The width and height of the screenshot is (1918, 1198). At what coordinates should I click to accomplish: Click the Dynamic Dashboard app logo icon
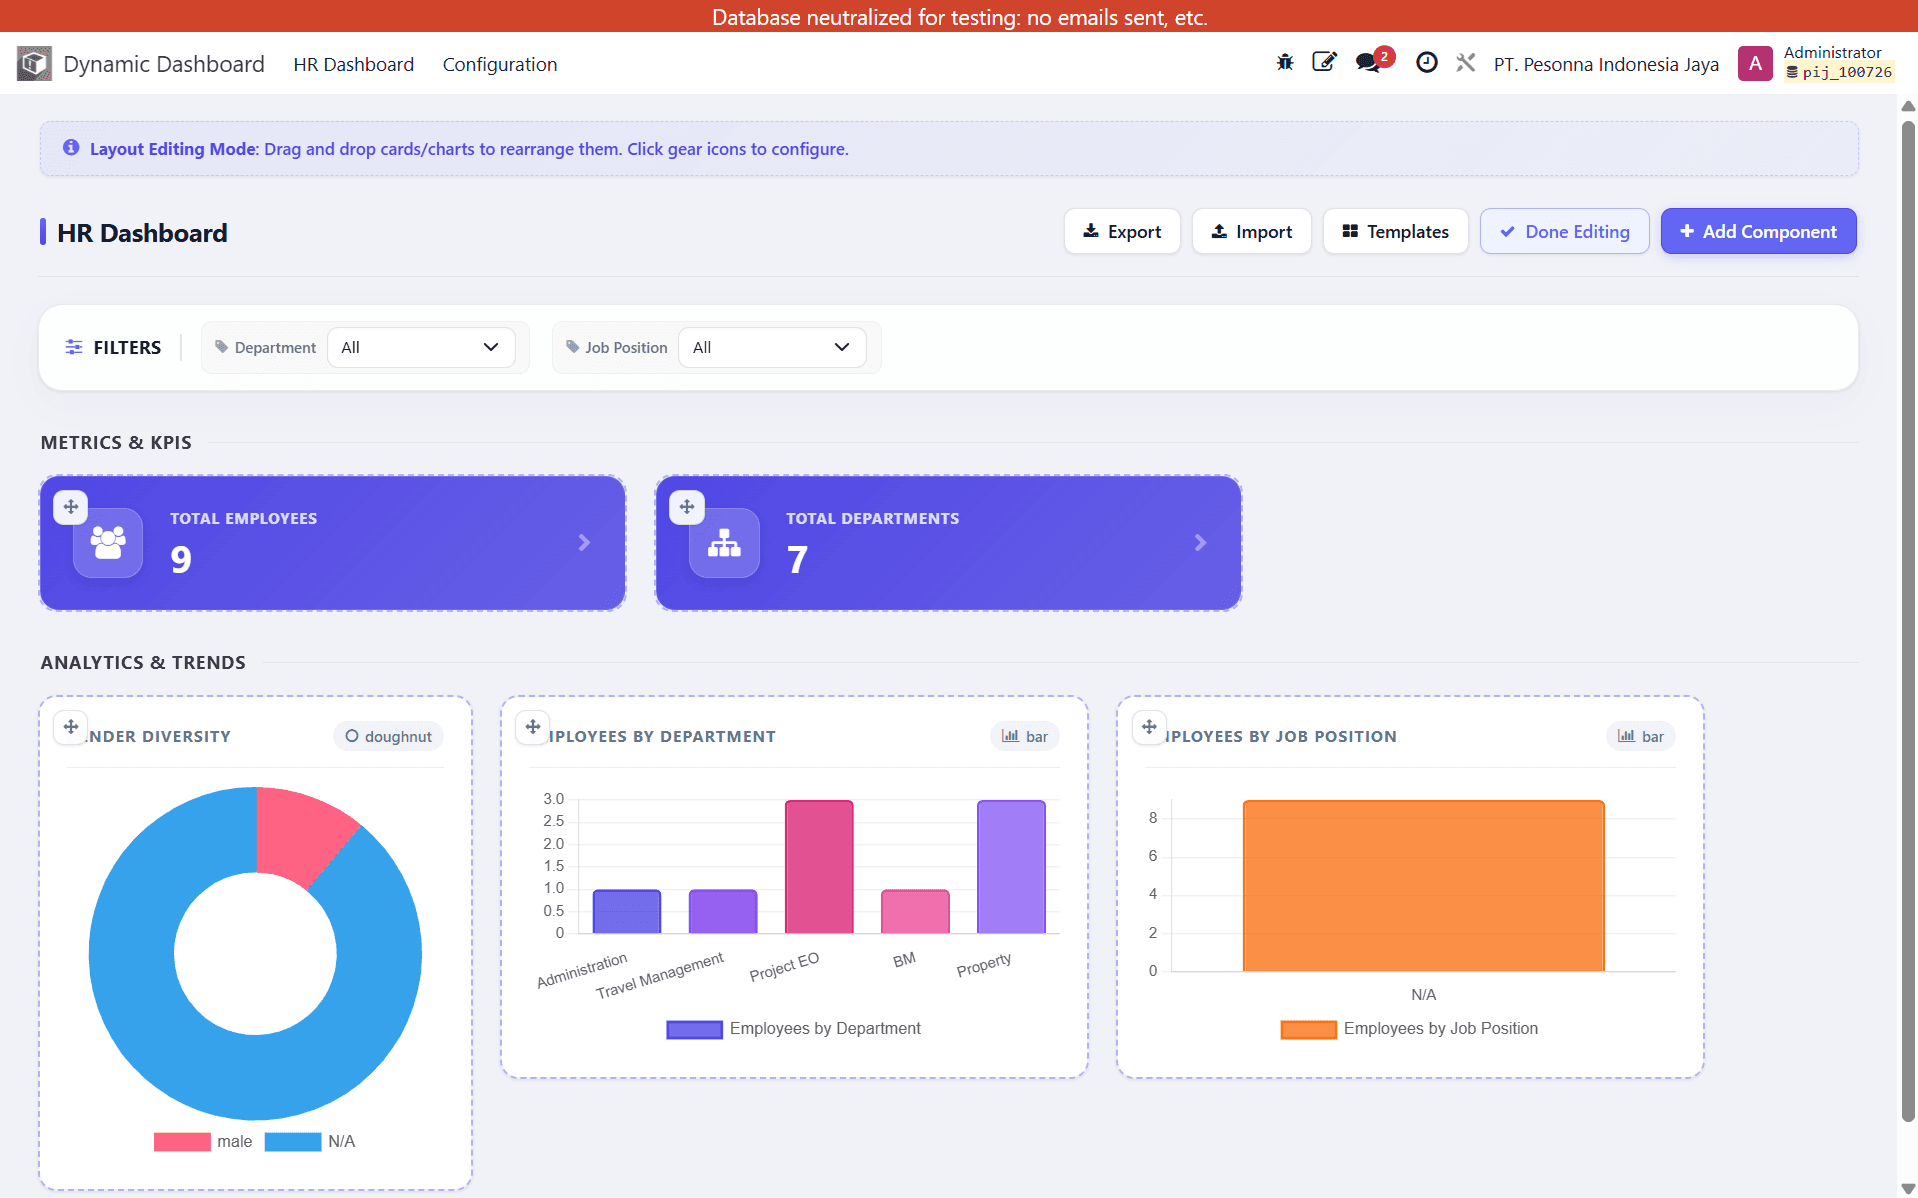pyautogui.click(x=34, y=64)
